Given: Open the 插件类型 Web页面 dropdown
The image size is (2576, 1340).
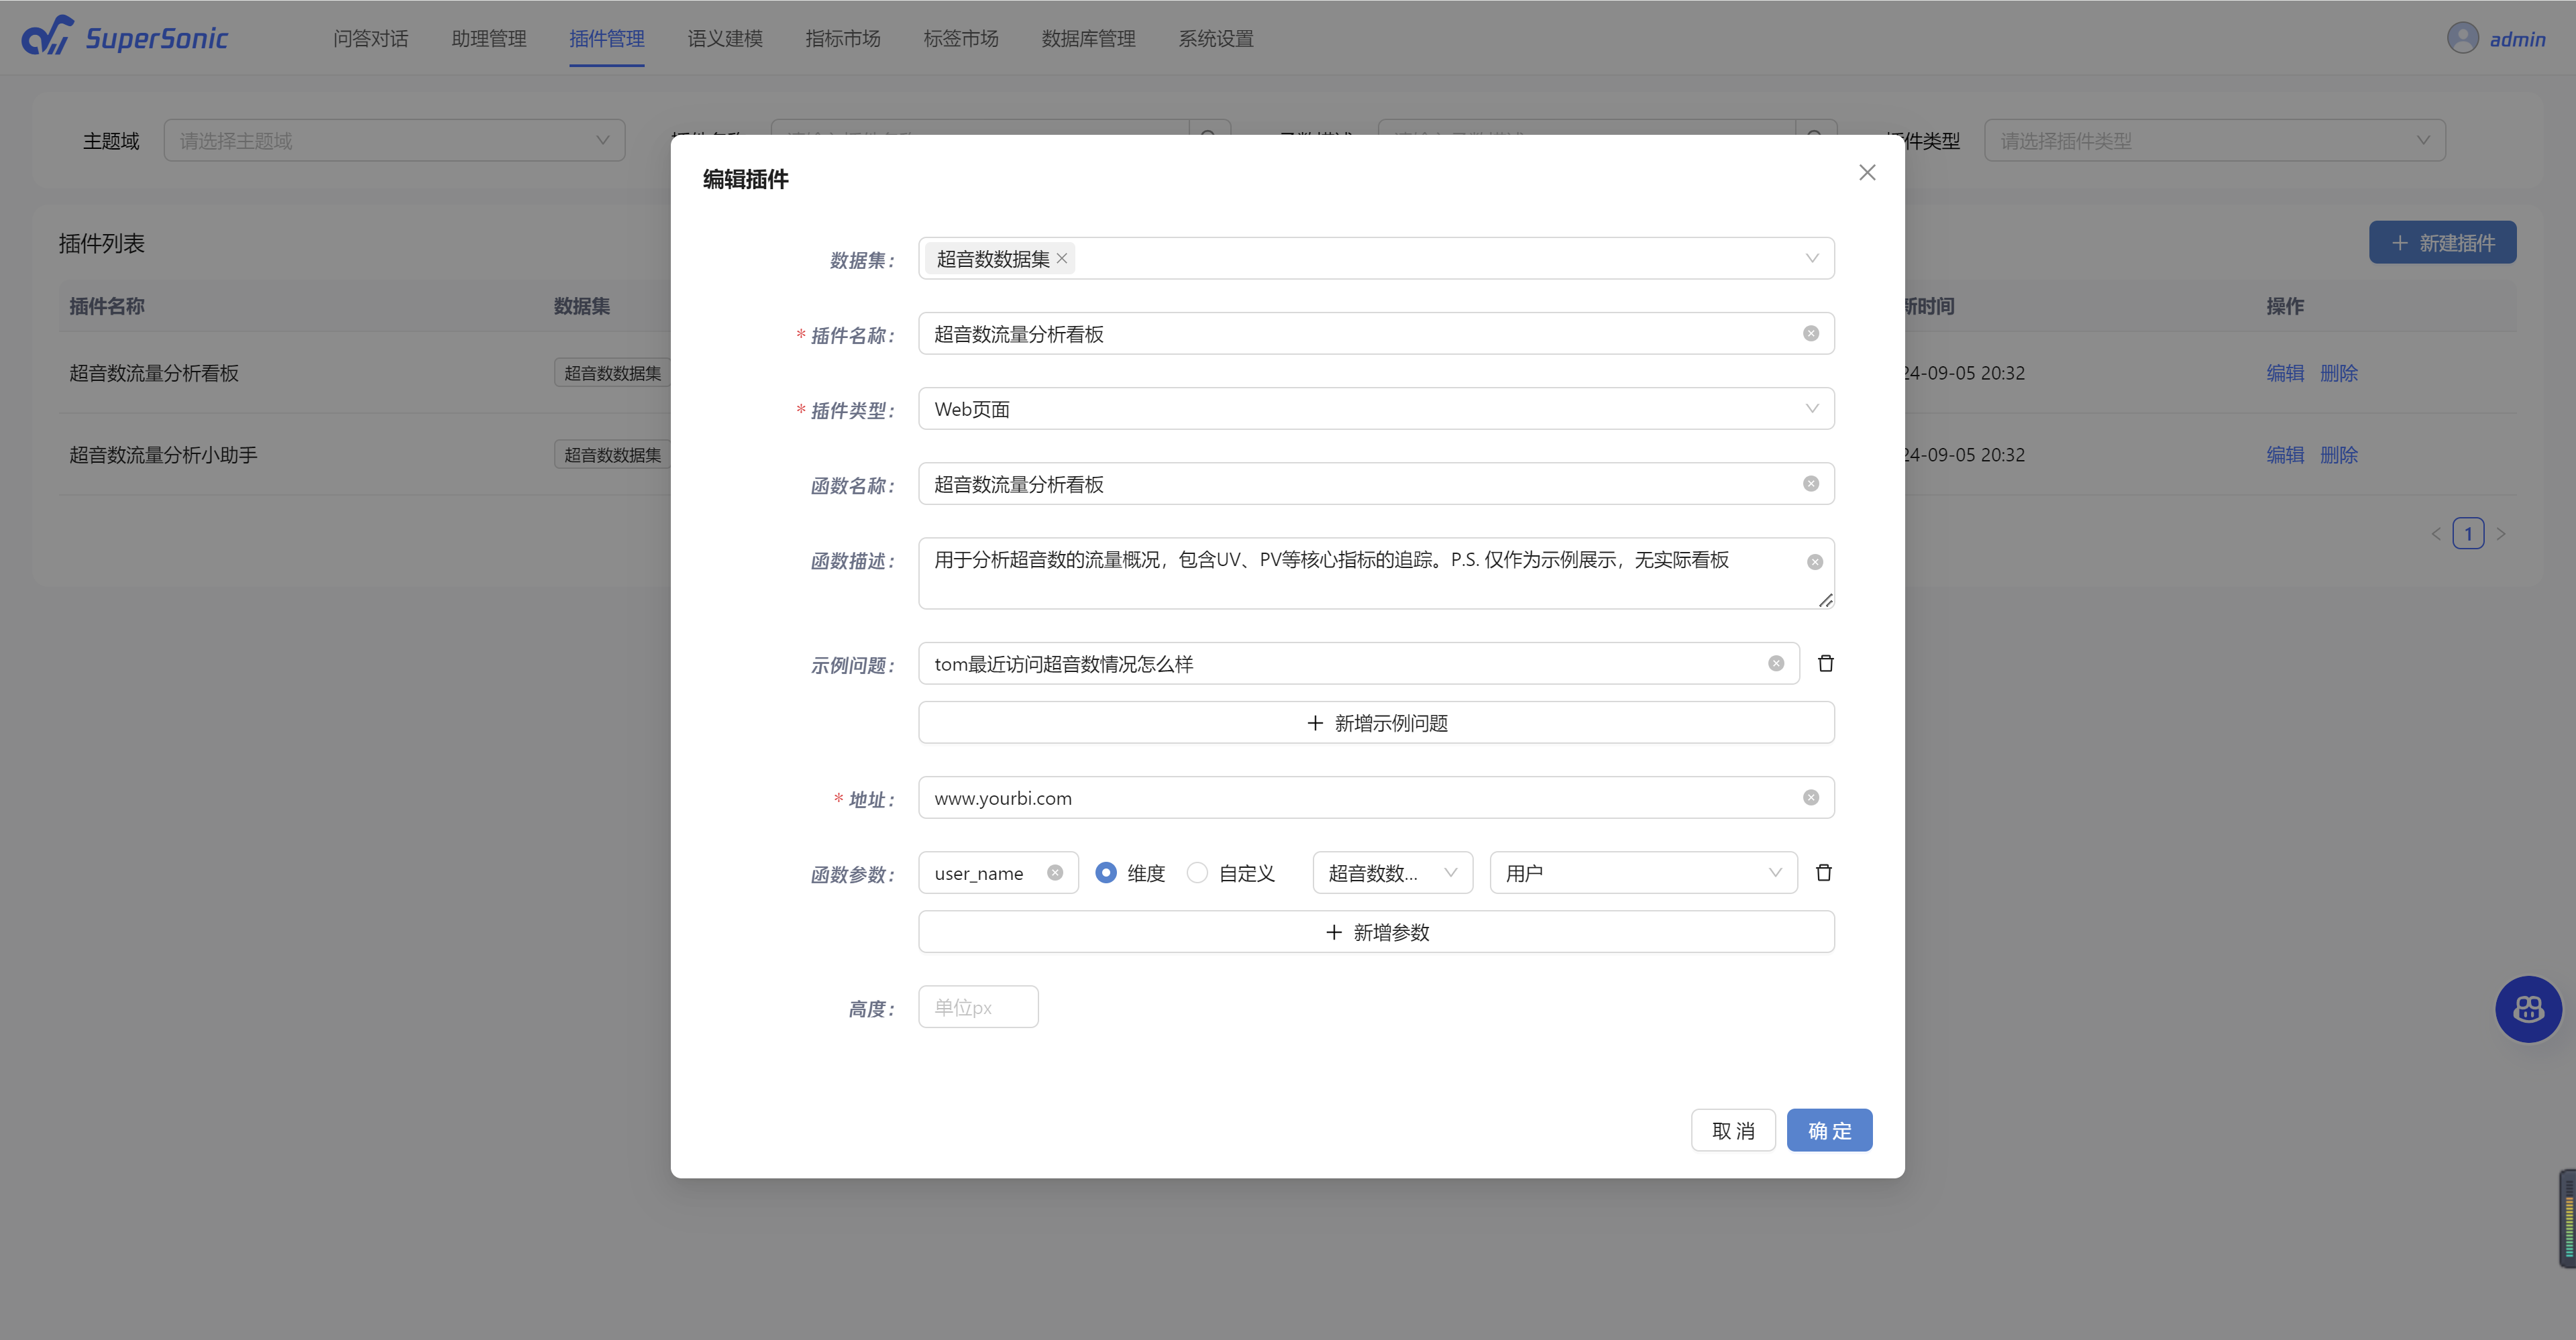Looking at the screenshot, I should click(1375, 409).
